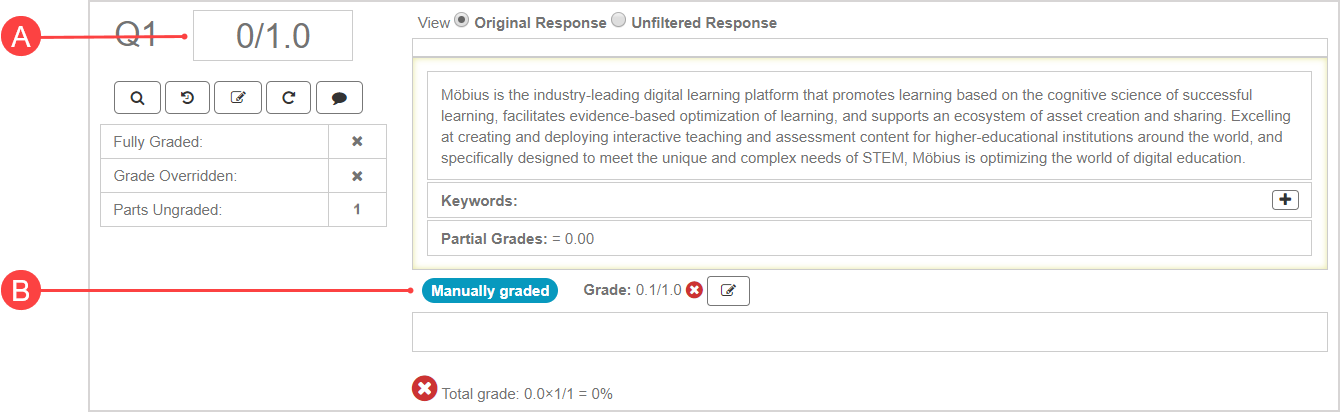Click the edit icon beside Grade 0.1/1.0

coord(728,291)
